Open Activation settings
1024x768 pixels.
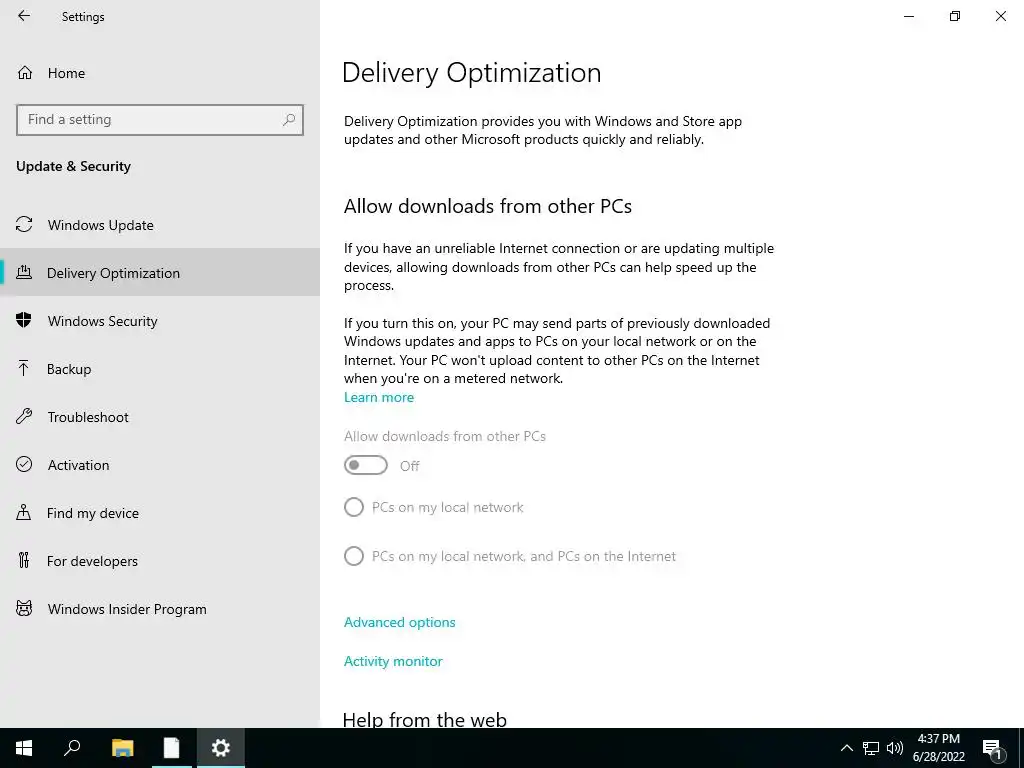click(x=160, y=464)
